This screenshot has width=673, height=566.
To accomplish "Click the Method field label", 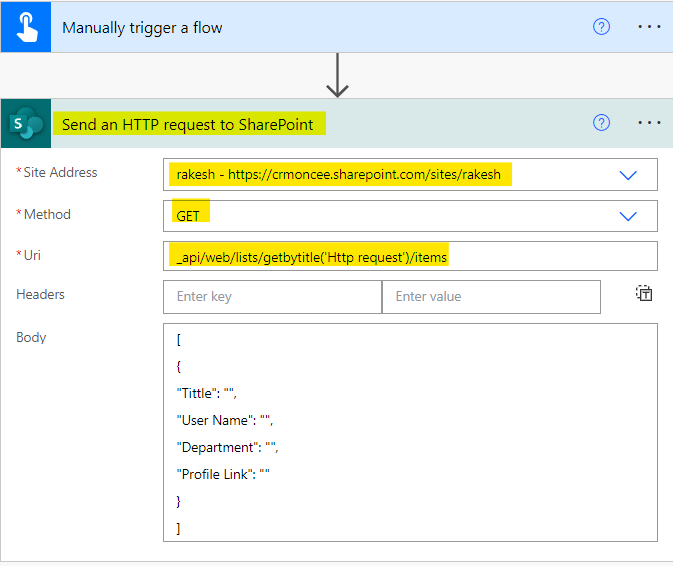I will coord(47,214).
